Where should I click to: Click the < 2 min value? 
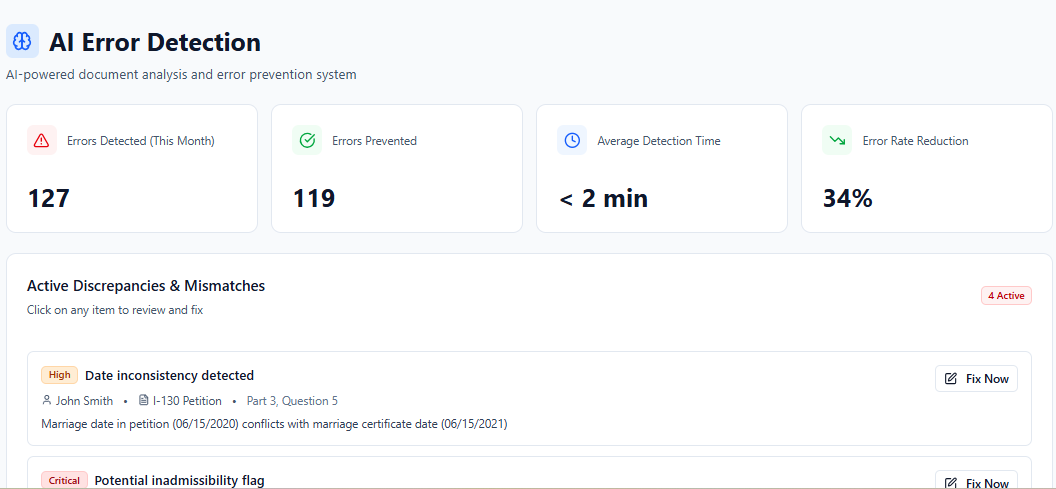(603, 199)
